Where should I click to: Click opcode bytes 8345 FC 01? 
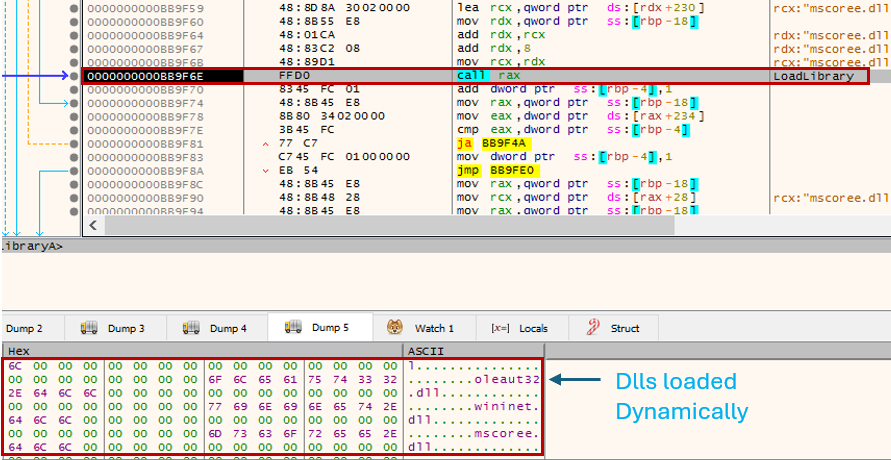coord(320,90)
